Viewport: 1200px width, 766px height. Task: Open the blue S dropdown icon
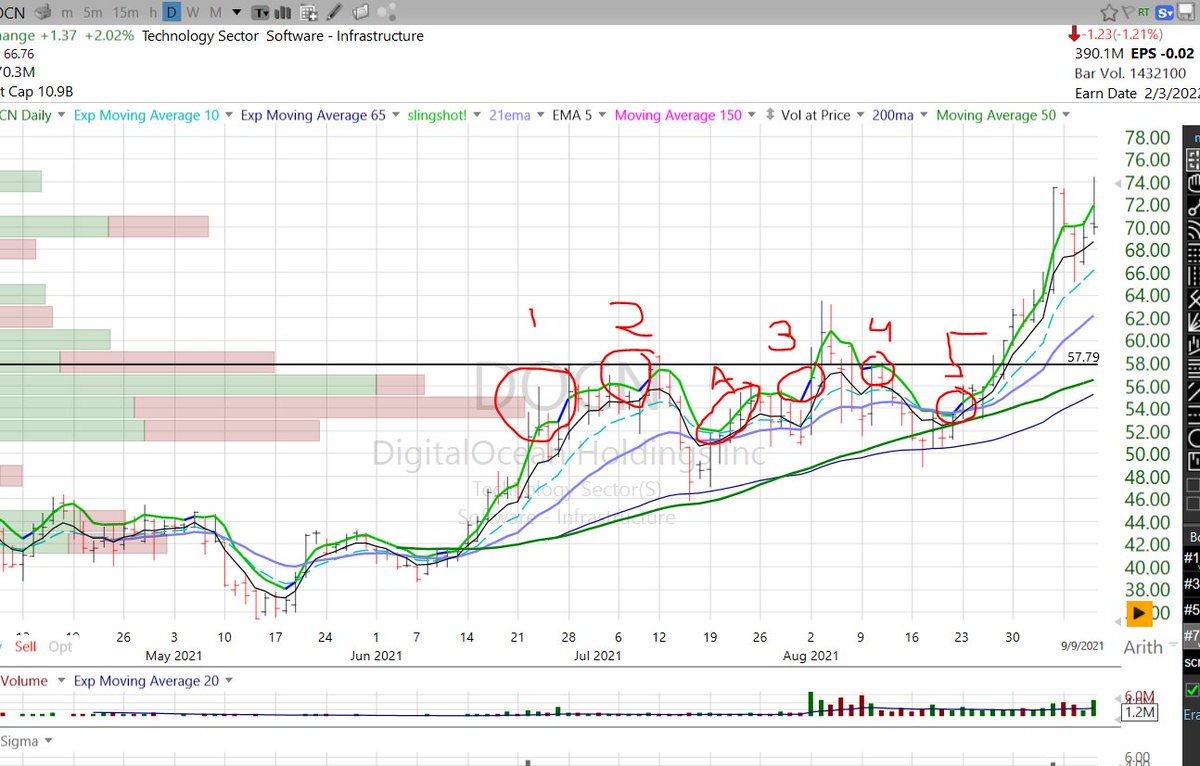(x=1164, y=13)
